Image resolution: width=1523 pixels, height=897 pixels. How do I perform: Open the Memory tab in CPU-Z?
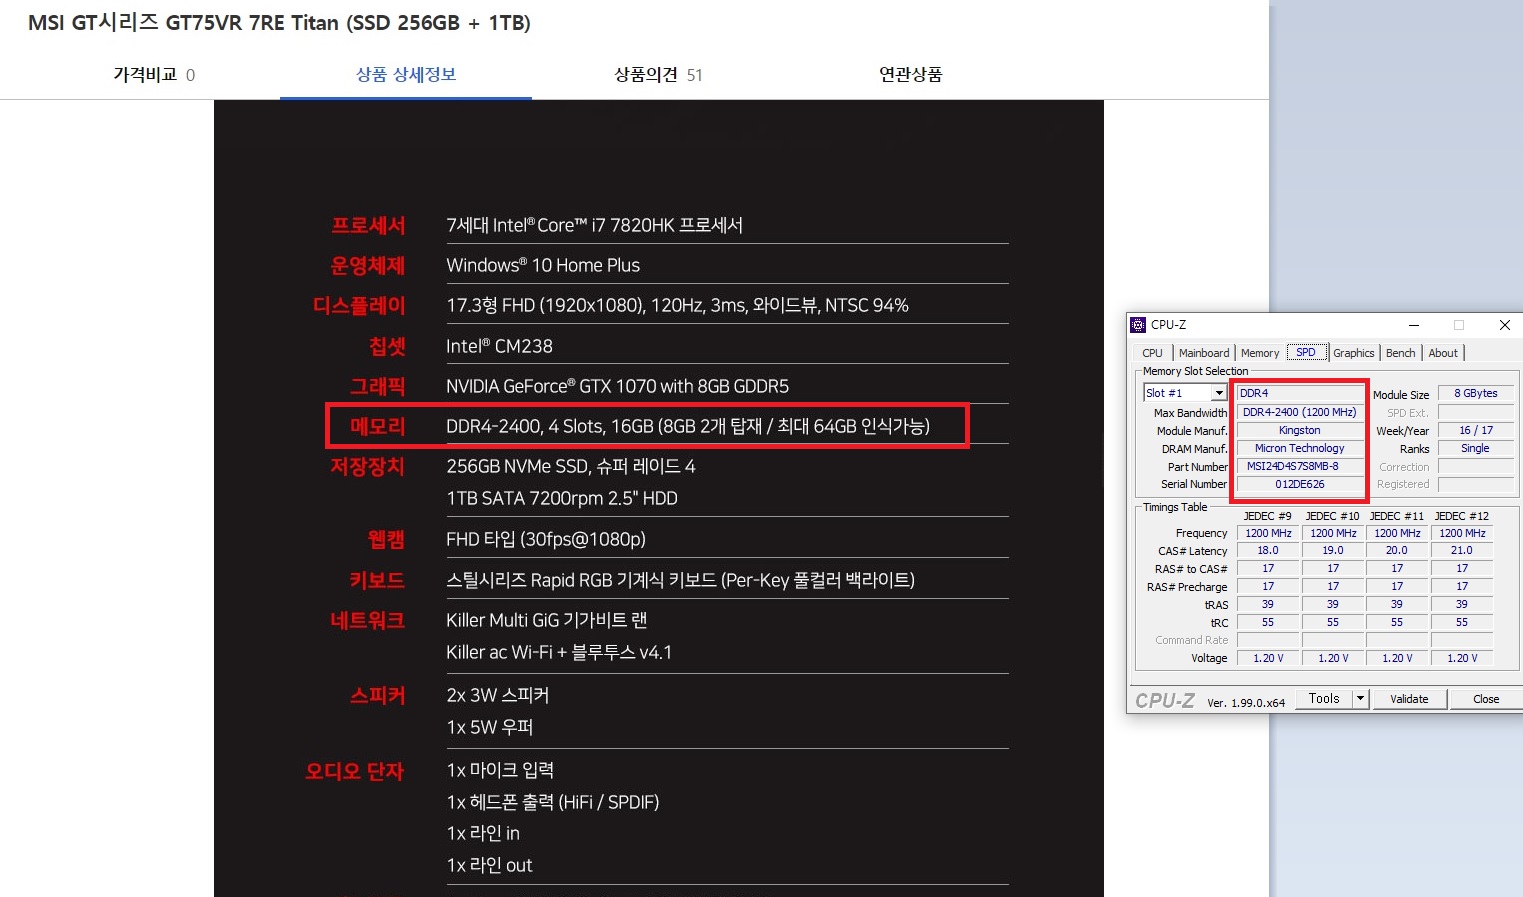pyautogui.click(x=1260, y=353)
